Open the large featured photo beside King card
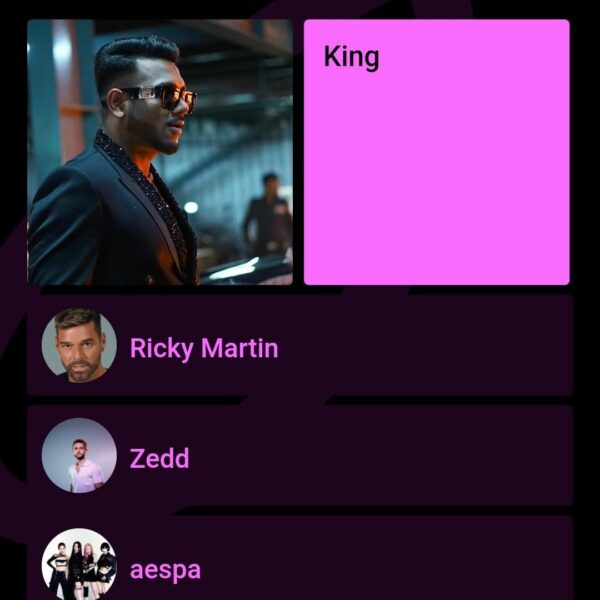 [160, 152]
